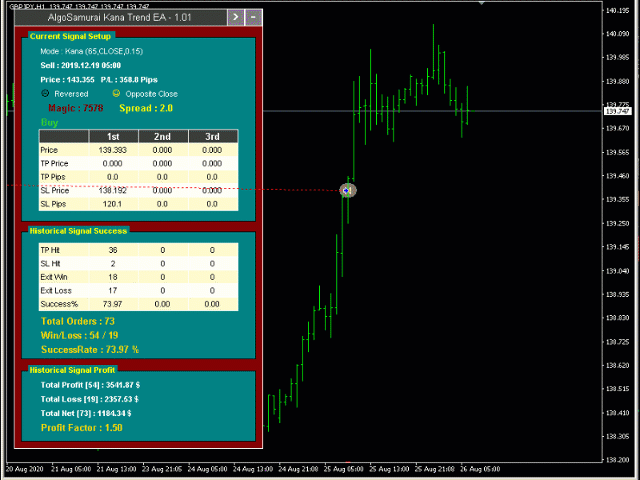Click 'Total Net [73] : 1184.34 $' text

(86, 413)
